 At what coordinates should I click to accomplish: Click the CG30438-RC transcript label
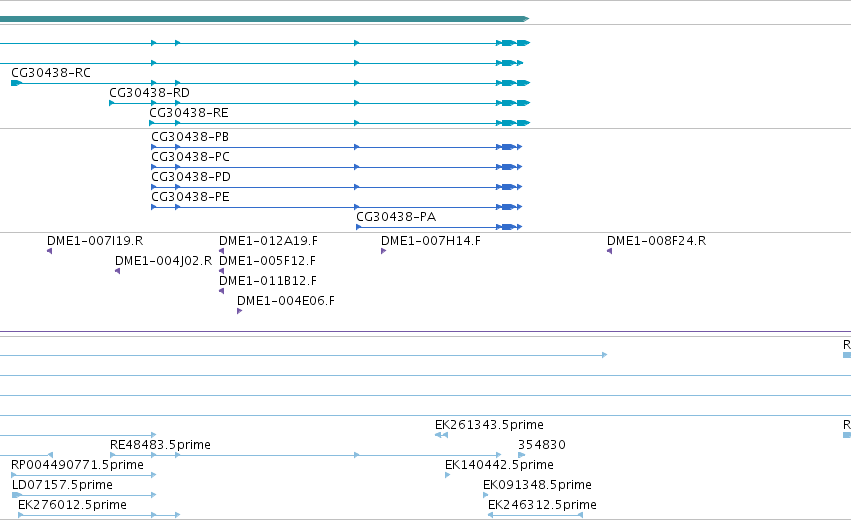point(51,73)
